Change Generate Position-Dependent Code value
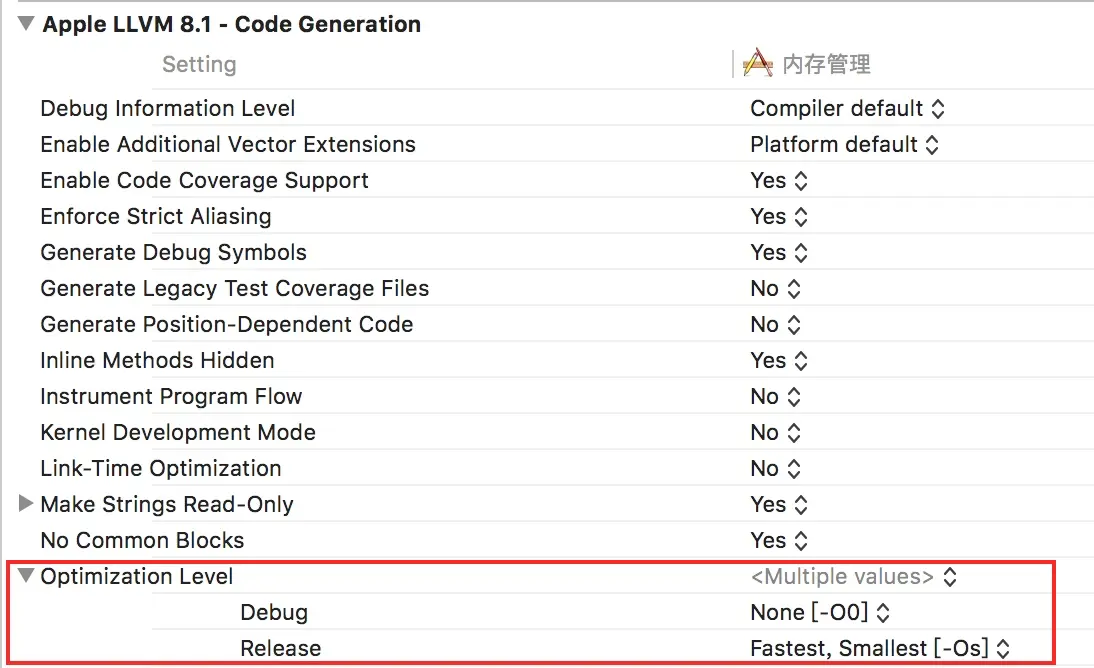The height and width of the screenshot is (668, 1094). tap(776, 325)
